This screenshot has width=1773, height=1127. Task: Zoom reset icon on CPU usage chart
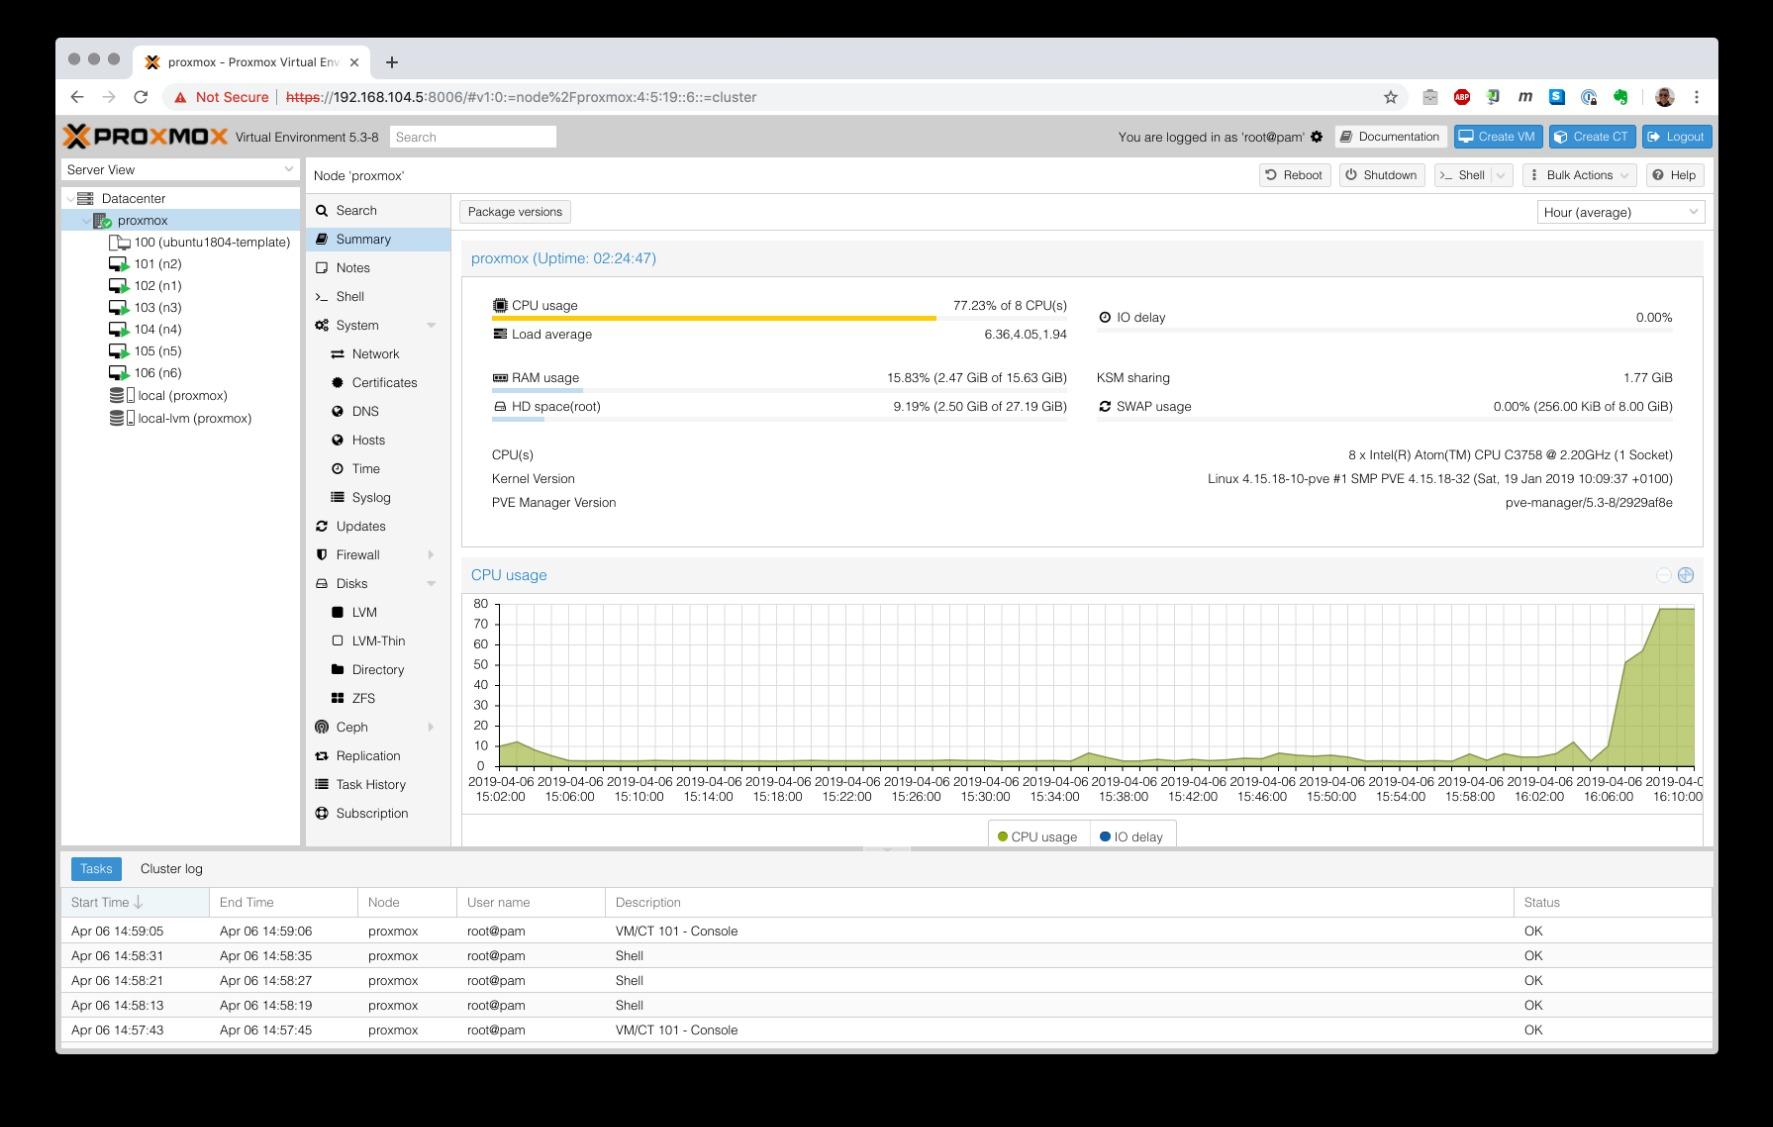[1663, 575]
